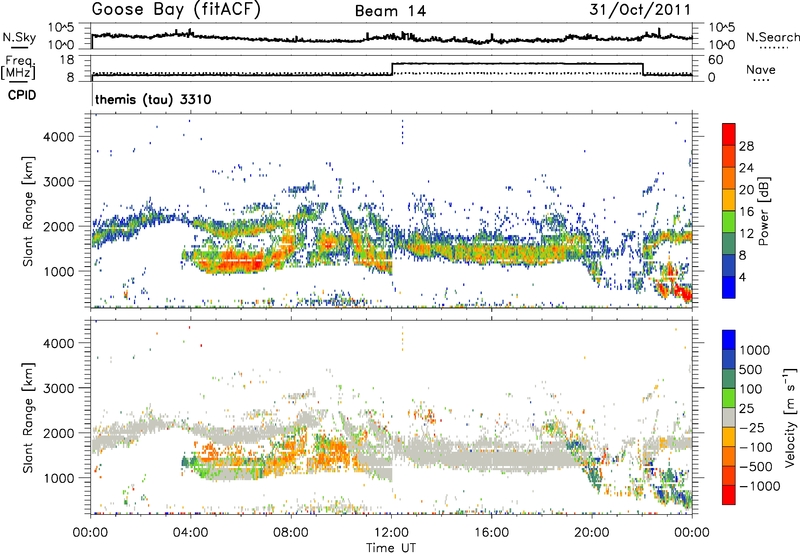Click the 'Goose Bay (fitACF)' title text
This screenshot has width=800, height=554.
pyautogui.click(x=176, y=9)
